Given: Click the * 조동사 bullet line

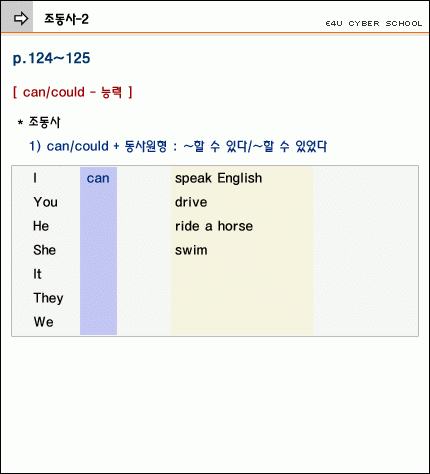Looking at the screenshot, I should tap(39, 122).
